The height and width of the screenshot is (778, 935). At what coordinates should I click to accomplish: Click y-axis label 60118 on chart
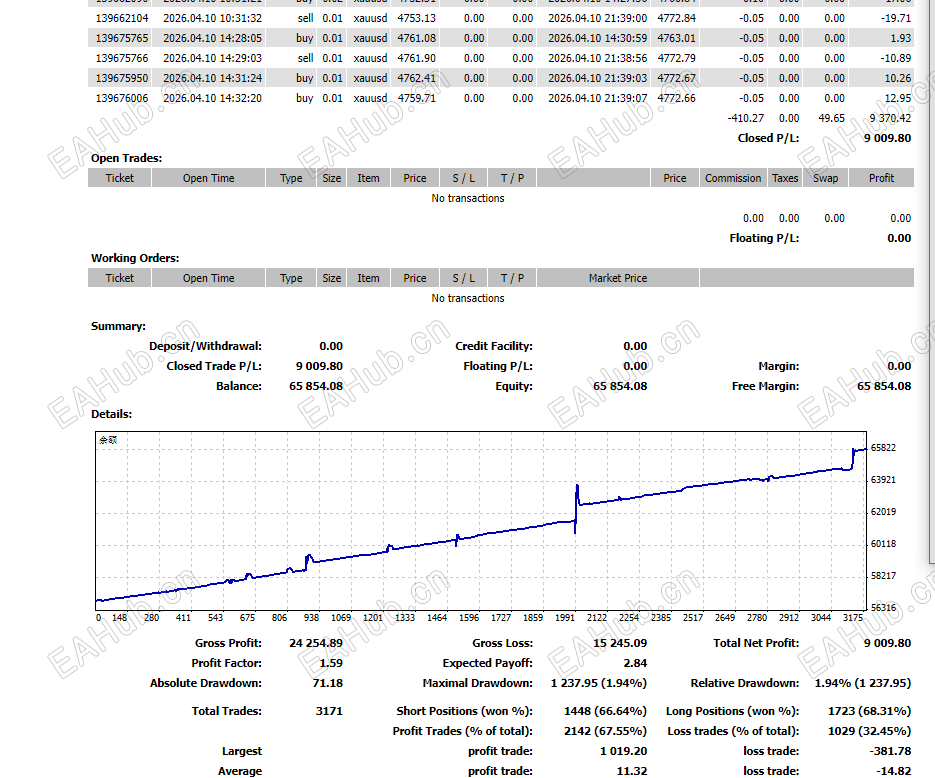click(883, 544)
